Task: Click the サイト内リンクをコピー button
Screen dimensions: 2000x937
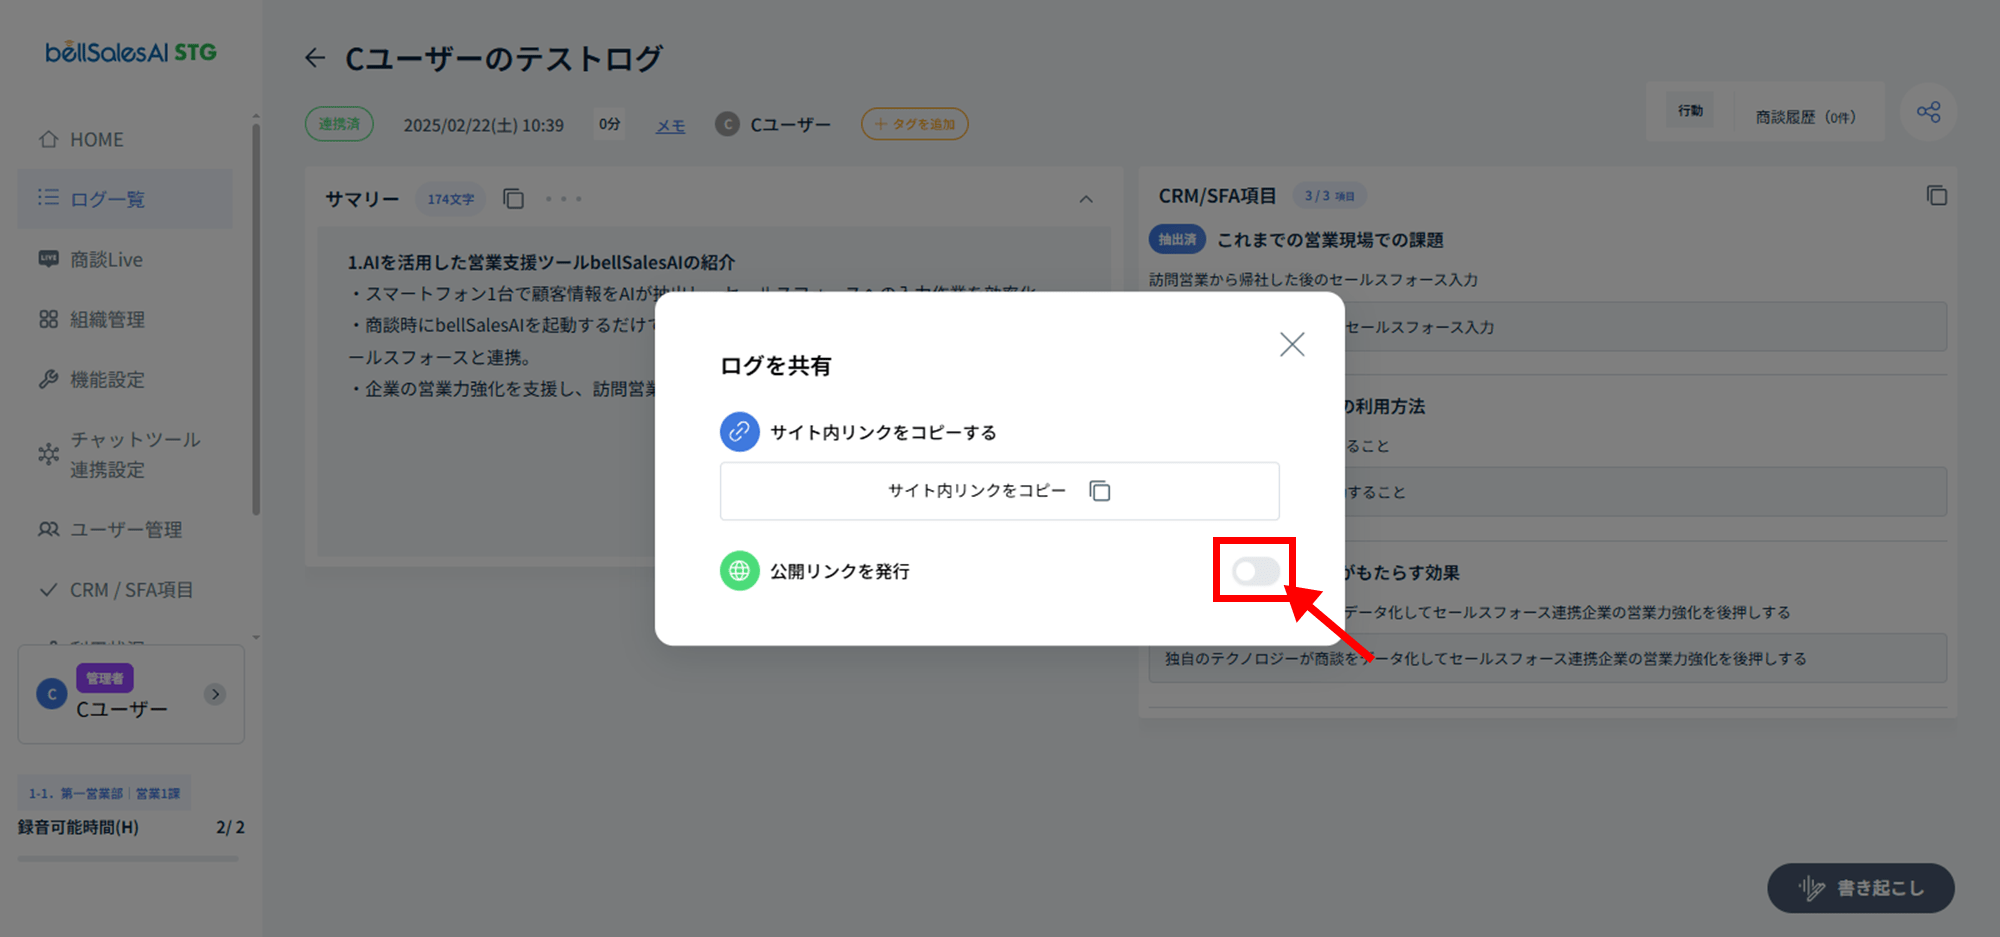Action: coord(999,491)
